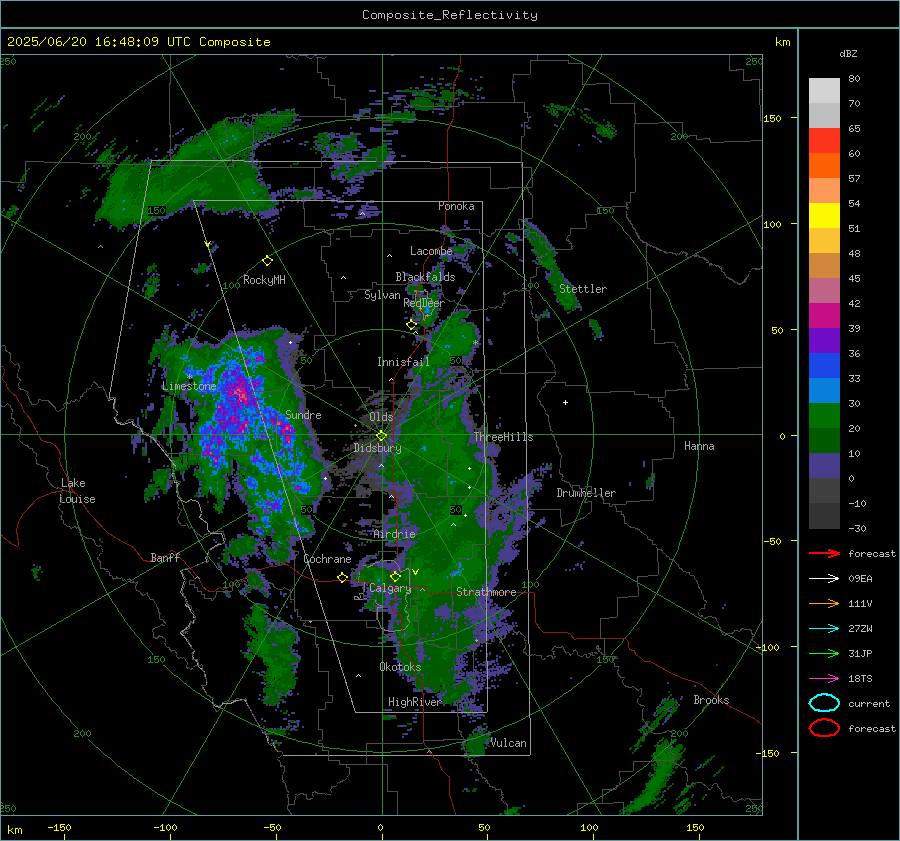Select the orange 111V arrow in legend
The image size is (900, 841).
coord(824,603)
